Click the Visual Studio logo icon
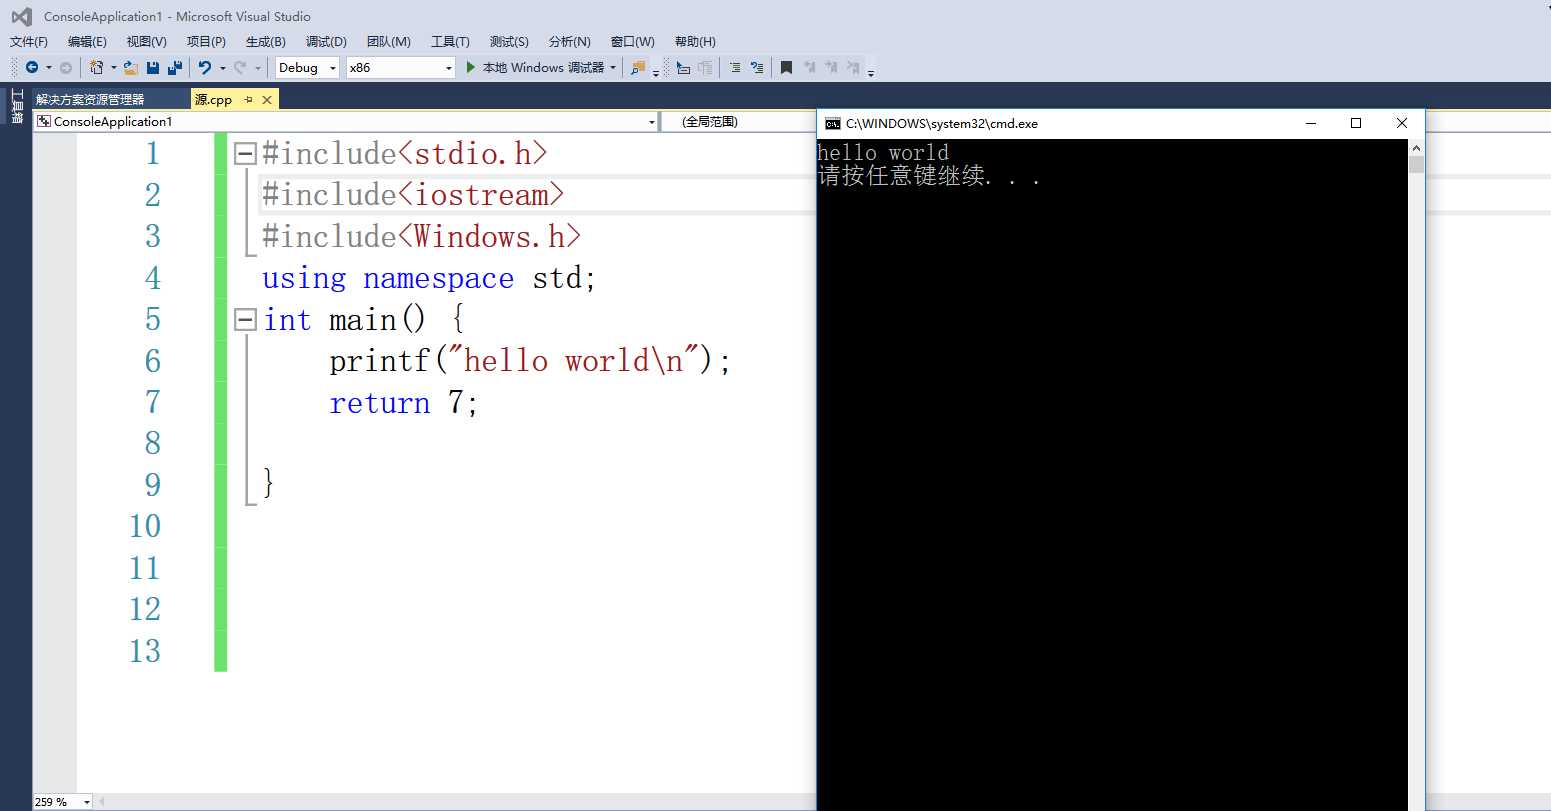The image size is (1551, 811). (21, 16)
